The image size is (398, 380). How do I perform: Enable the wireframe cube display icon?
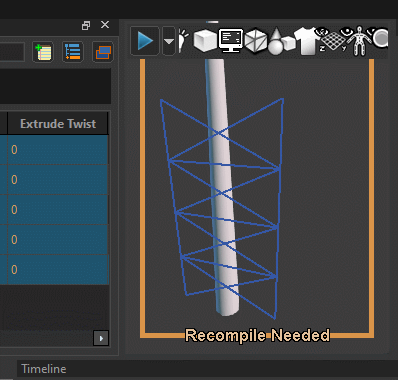pyautogui.click(x=256, y=41)
